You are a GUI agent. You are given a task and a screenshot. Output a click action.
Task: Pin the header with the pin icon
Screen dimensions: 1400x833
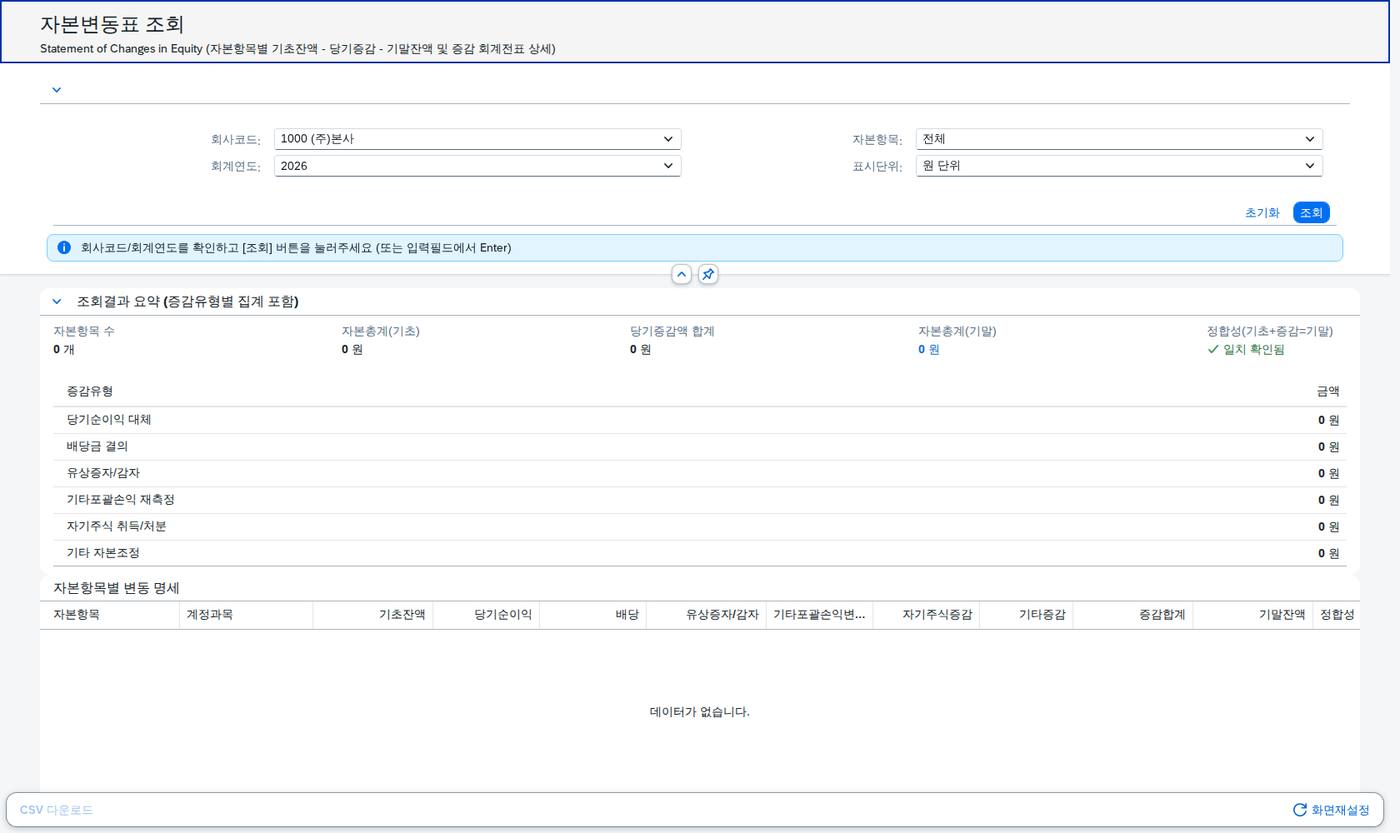point(708,274)
